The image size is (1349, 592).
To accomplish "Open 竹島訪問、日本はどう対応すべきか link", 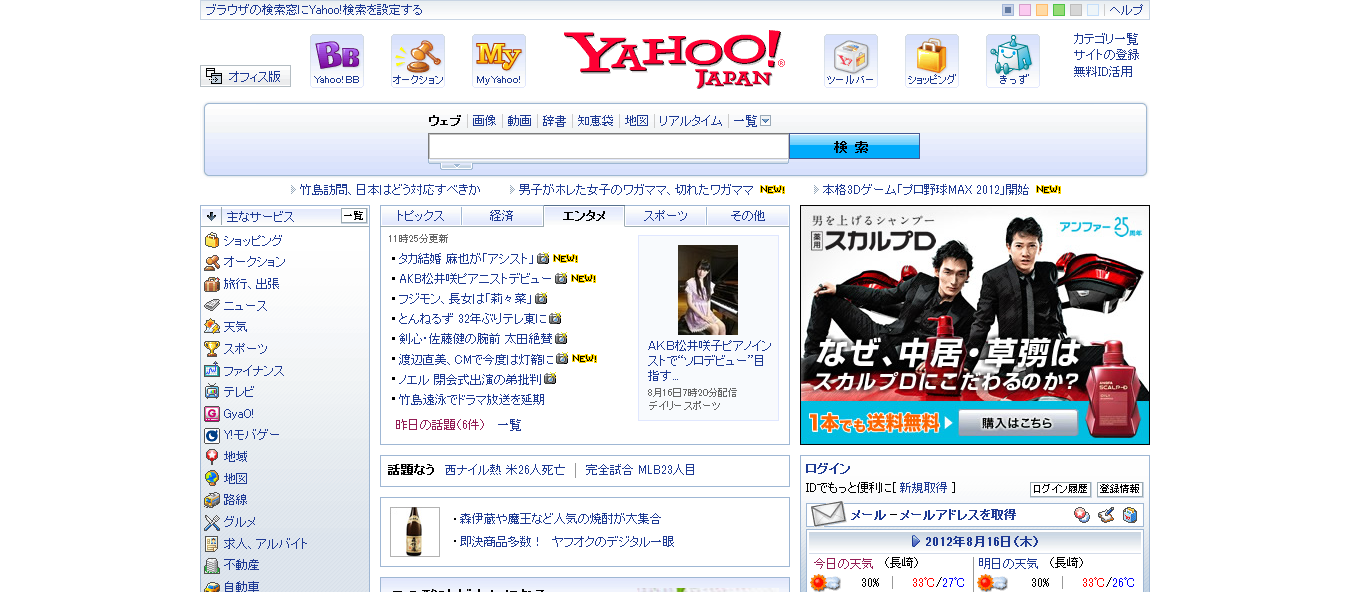I will [390, 189].
